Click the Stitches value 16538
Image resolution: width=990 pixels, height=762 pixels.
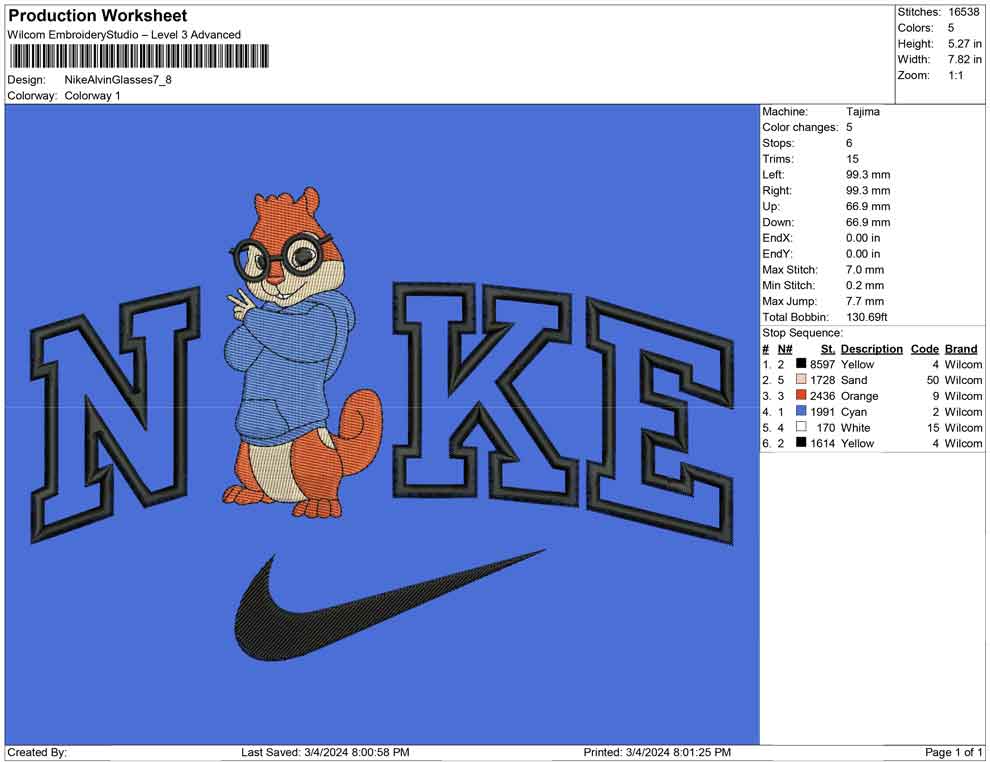click(x=963, y=12)
